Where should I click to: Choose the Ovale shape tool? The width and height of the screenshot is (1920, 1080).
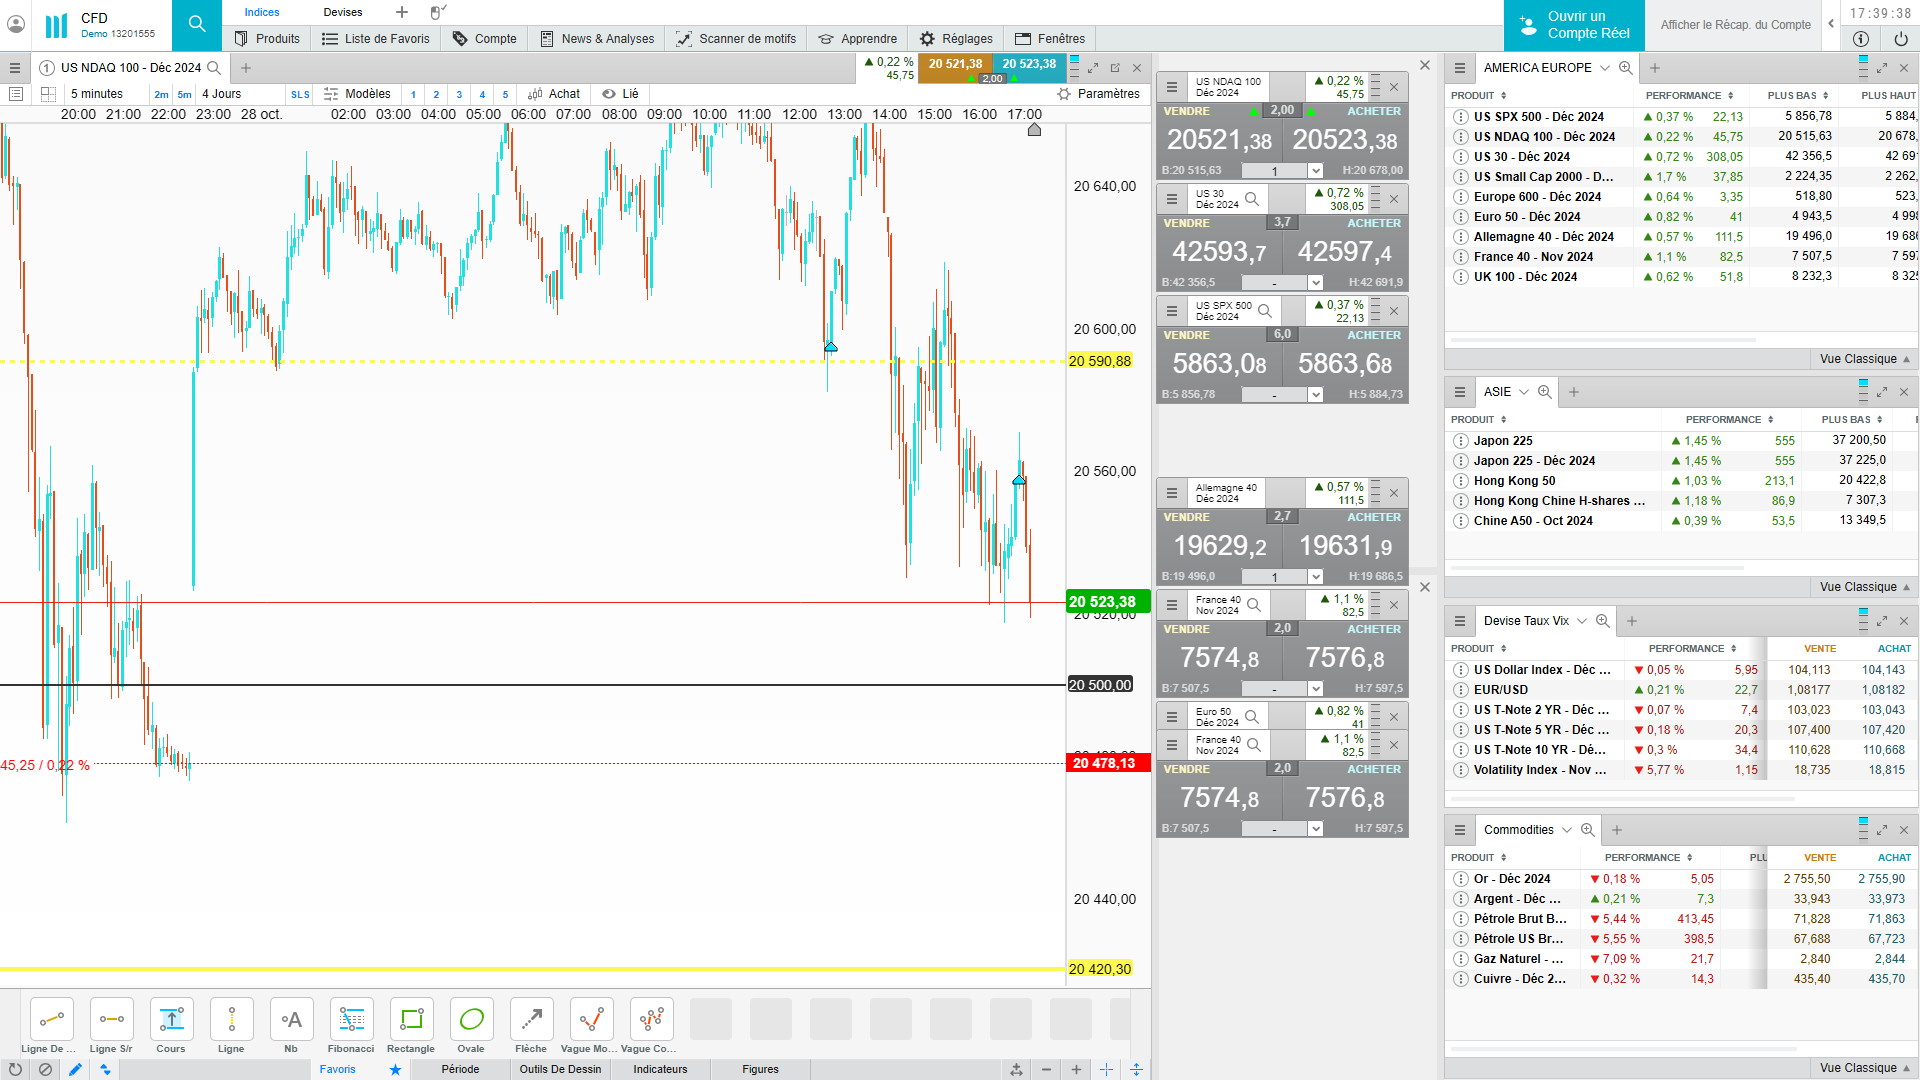(x=471, y=1020)
